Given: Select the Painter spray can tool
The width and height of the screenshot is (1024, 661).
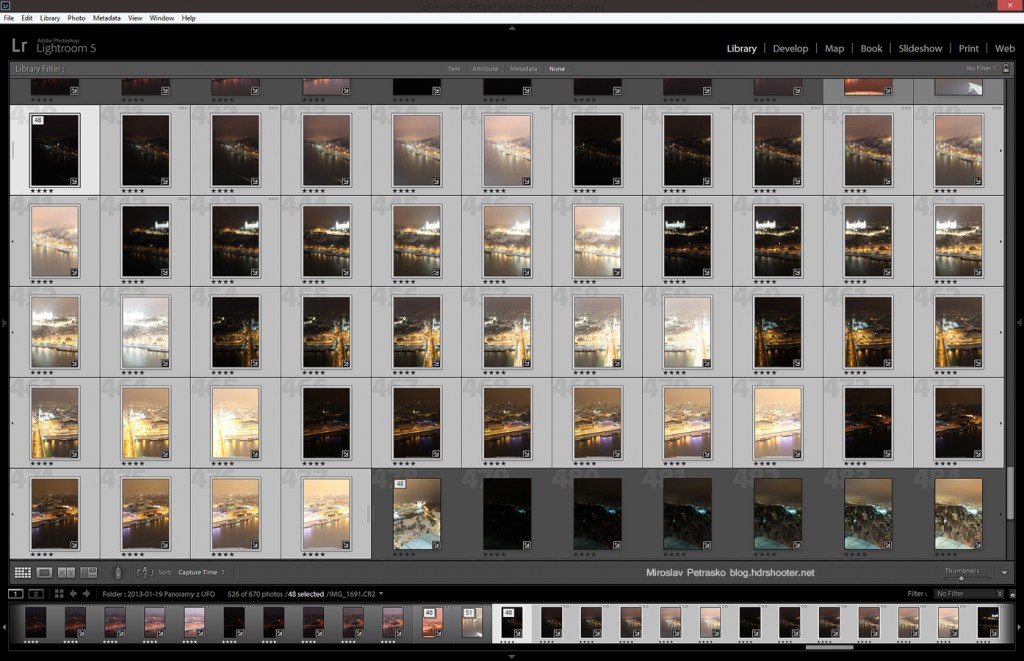Looking at the screenshot, I should [x=117, y=572].
